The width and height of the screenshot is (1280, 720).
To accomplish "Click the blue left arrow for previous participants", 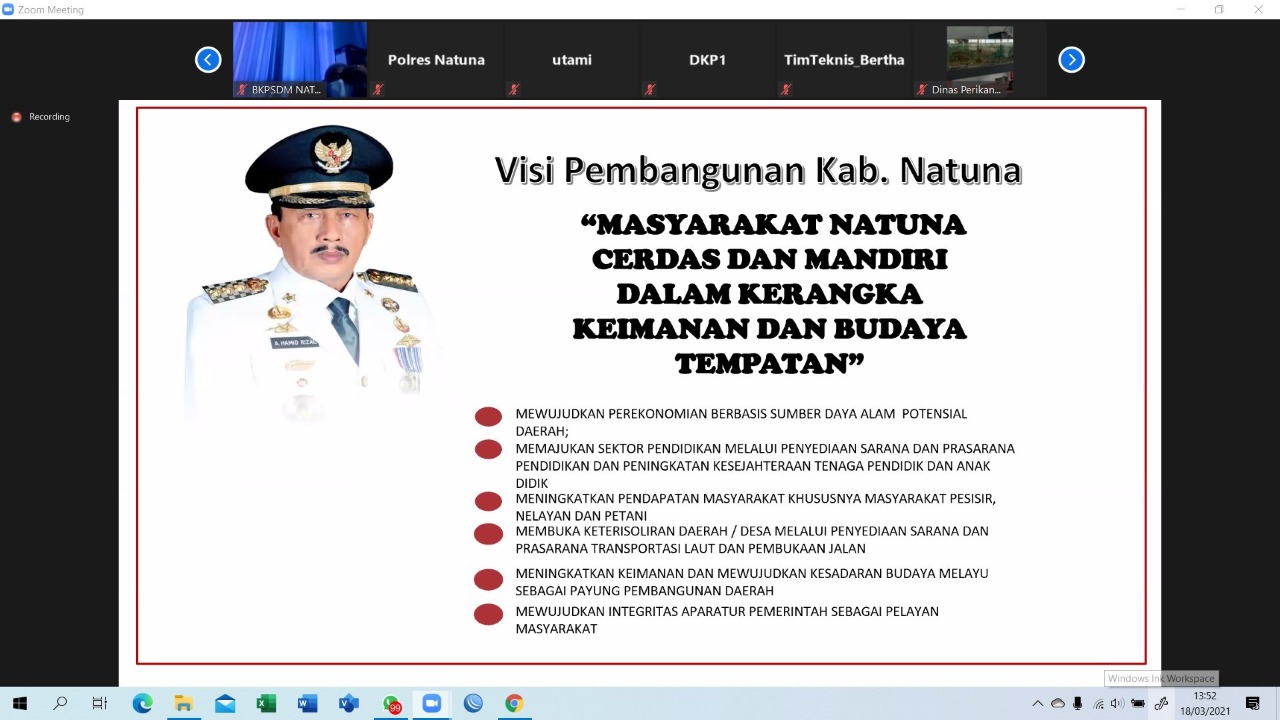I will 208,59.
